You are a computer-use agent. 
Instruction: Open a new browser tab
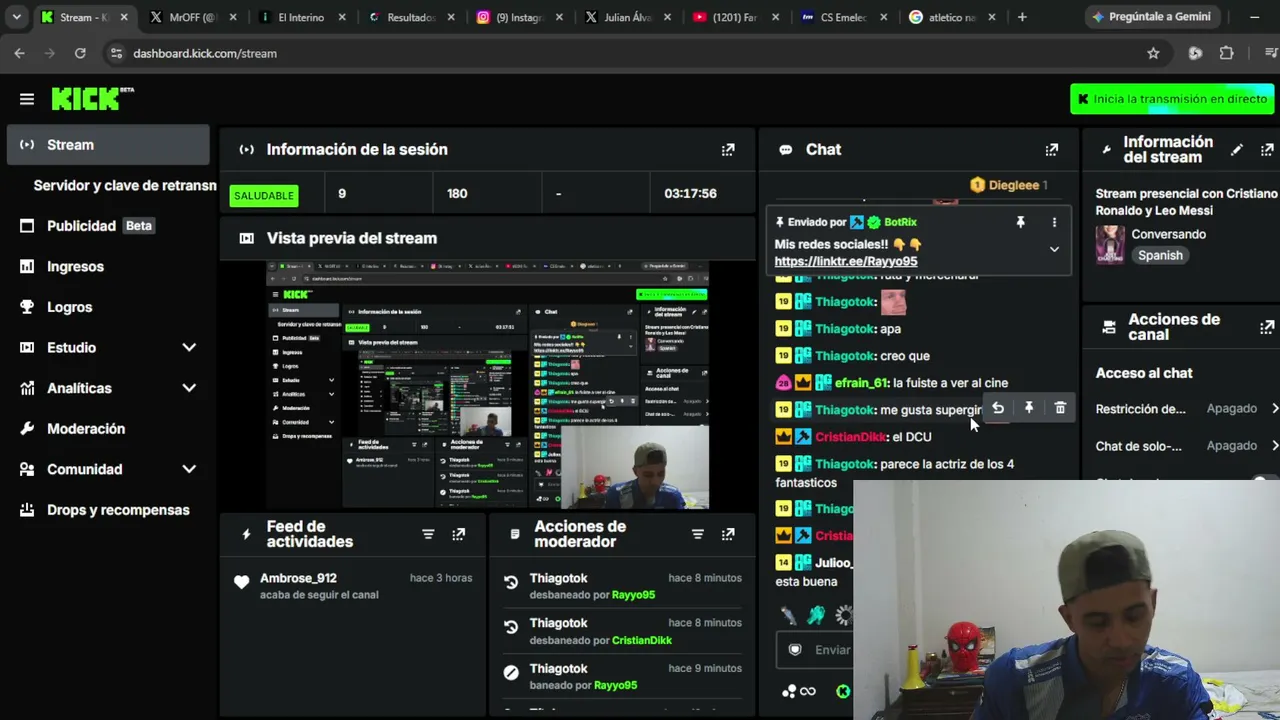click(x=1022, y=17)
